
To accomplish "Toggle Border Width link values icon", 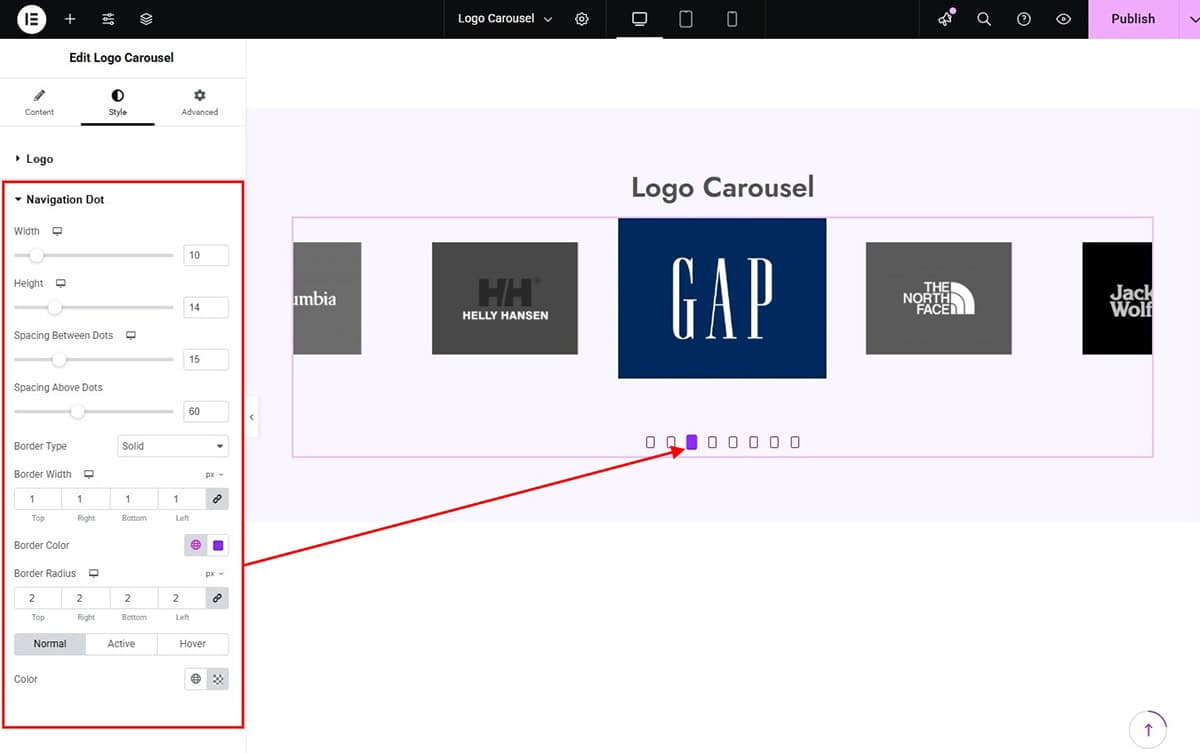I will point(217,499).
